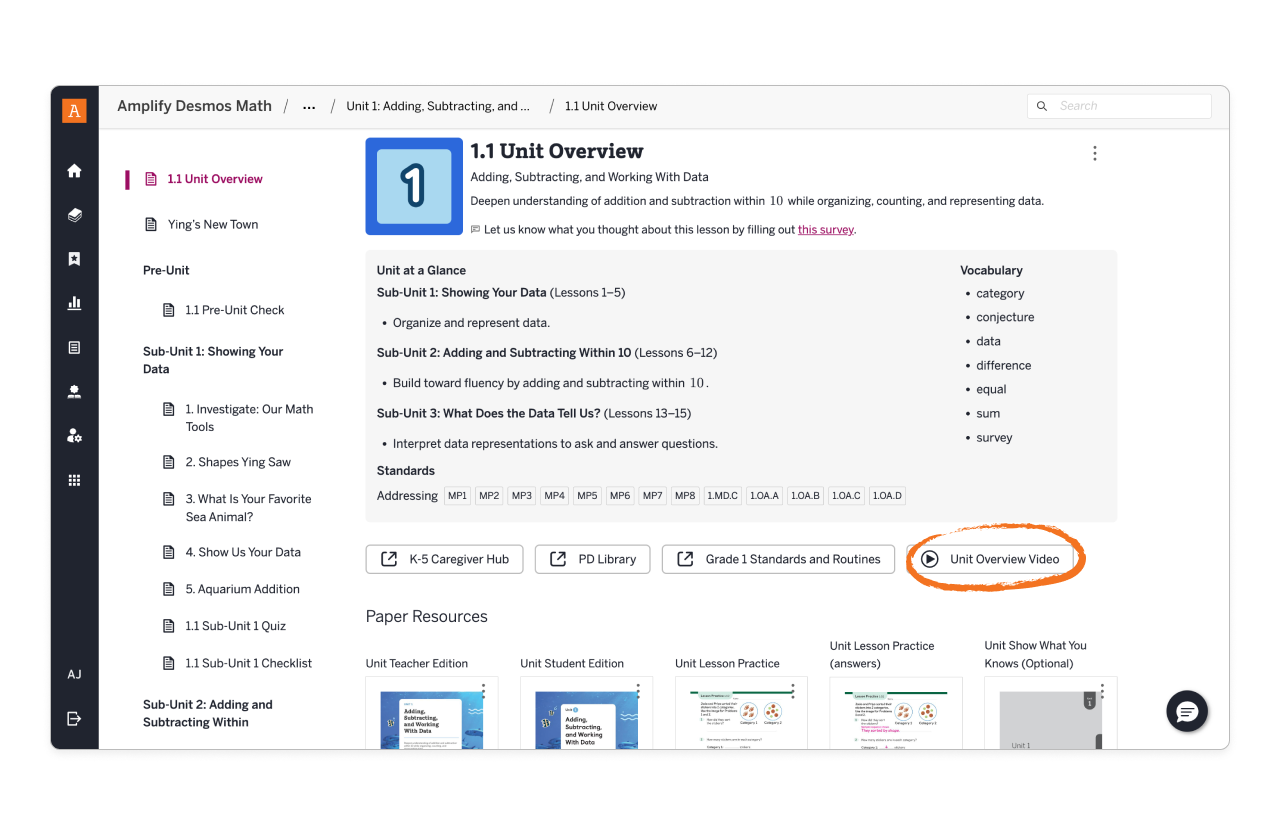Open the K-5 Caregiver Hub link
The image size is (1280, 836).
point(444,559)
